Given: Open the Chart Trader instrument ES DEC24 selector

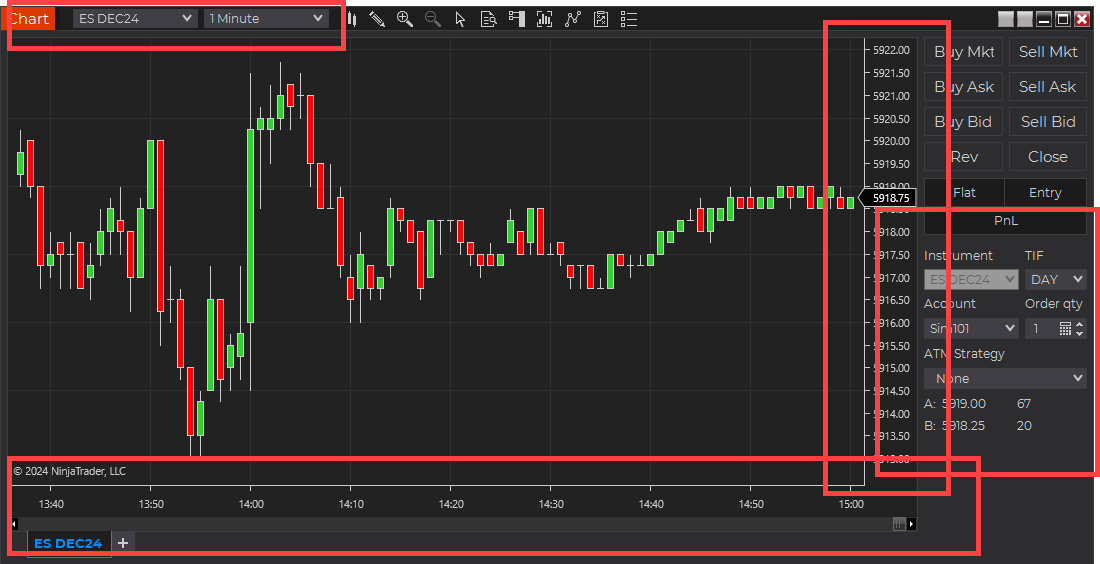Looking at the screenshot, I should click(971, 279).
